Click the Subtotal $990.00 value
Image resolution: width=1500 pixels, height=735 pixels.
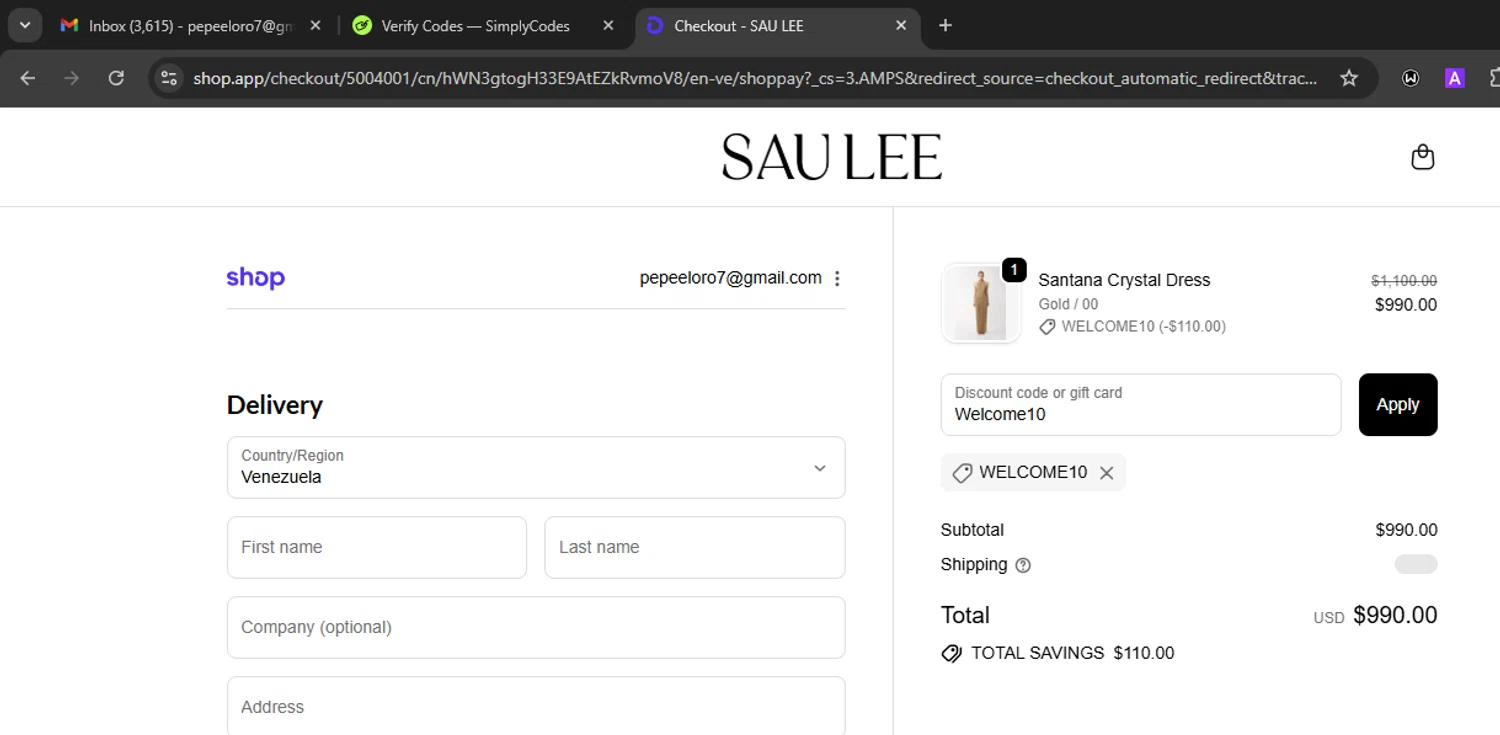point(1406,530)
